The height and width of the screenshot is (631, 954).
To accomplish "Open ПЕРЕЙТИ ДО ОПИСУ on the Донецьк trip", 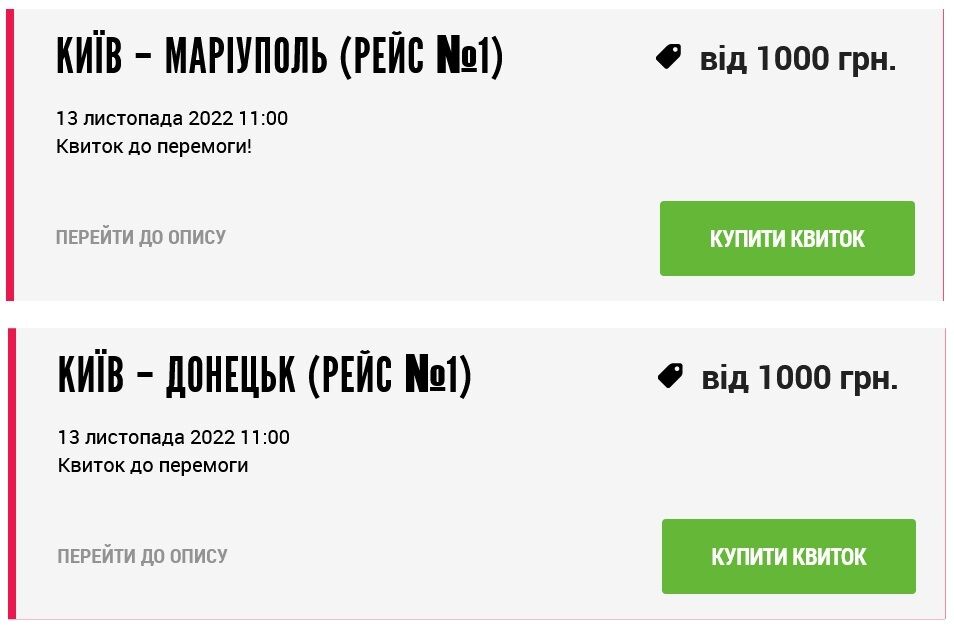I will [141, 557].
